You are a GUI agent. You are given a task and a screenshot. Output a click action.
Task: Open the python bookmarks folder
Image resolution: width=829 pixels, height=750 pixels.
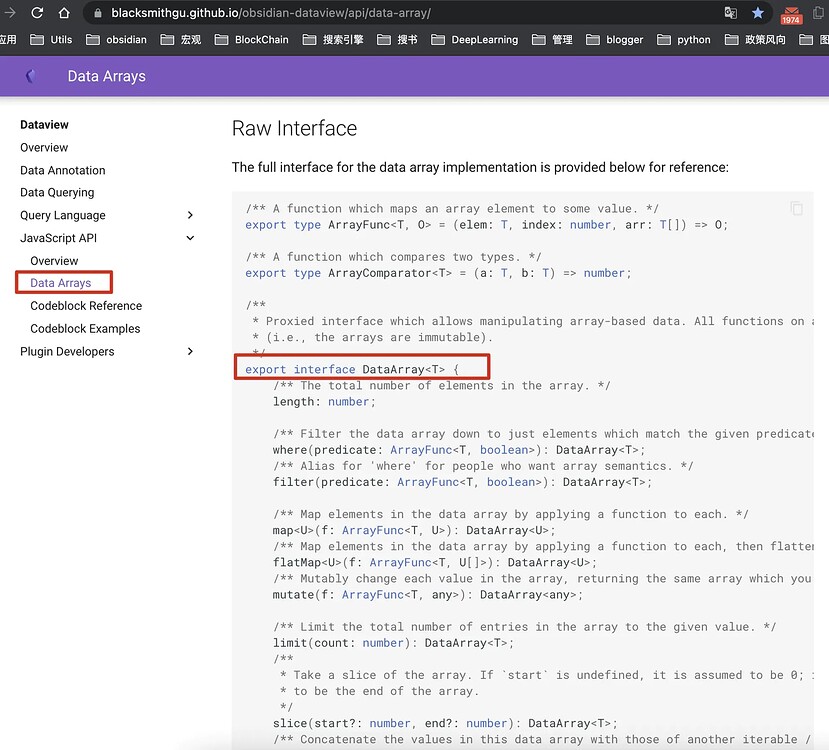[x=693, y=40]
